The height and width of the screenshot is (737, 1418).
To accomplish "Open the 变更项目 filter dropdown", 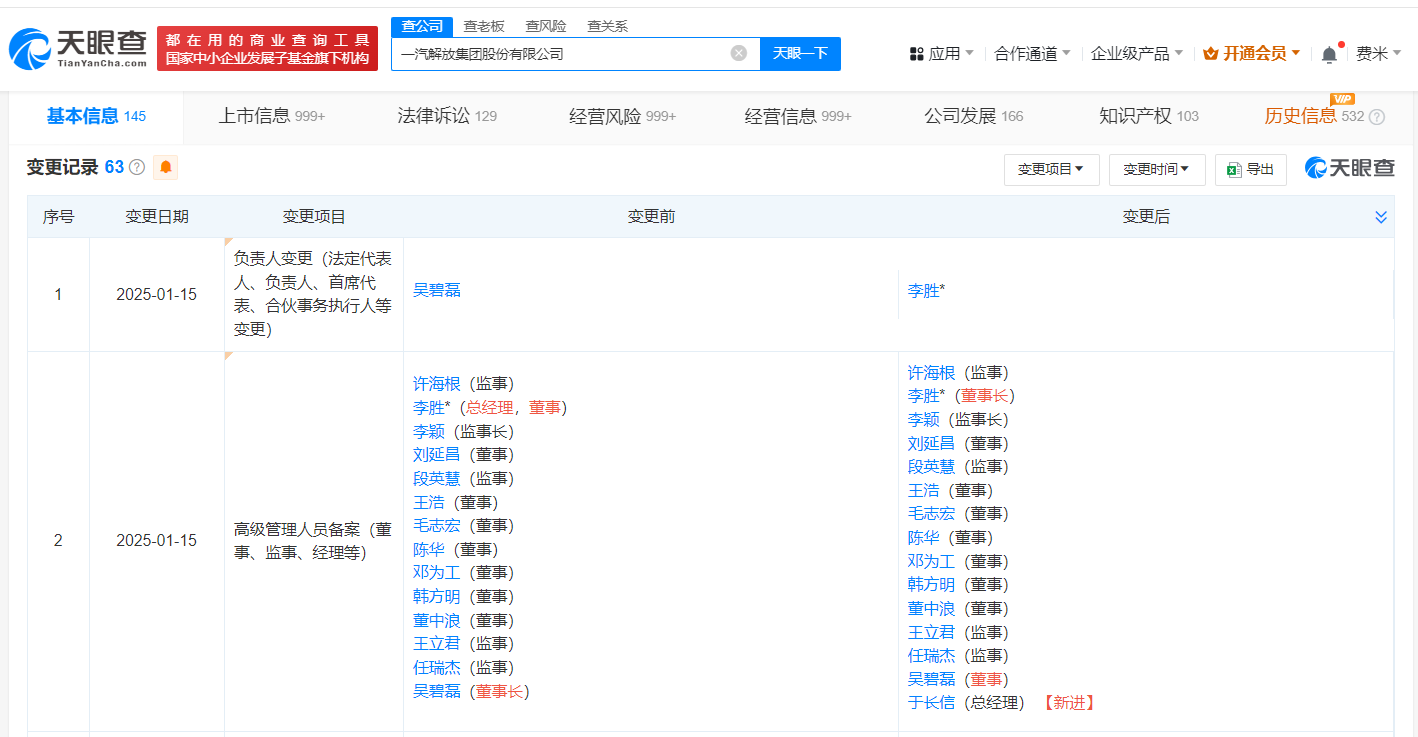I will [x=1051, y=170].
